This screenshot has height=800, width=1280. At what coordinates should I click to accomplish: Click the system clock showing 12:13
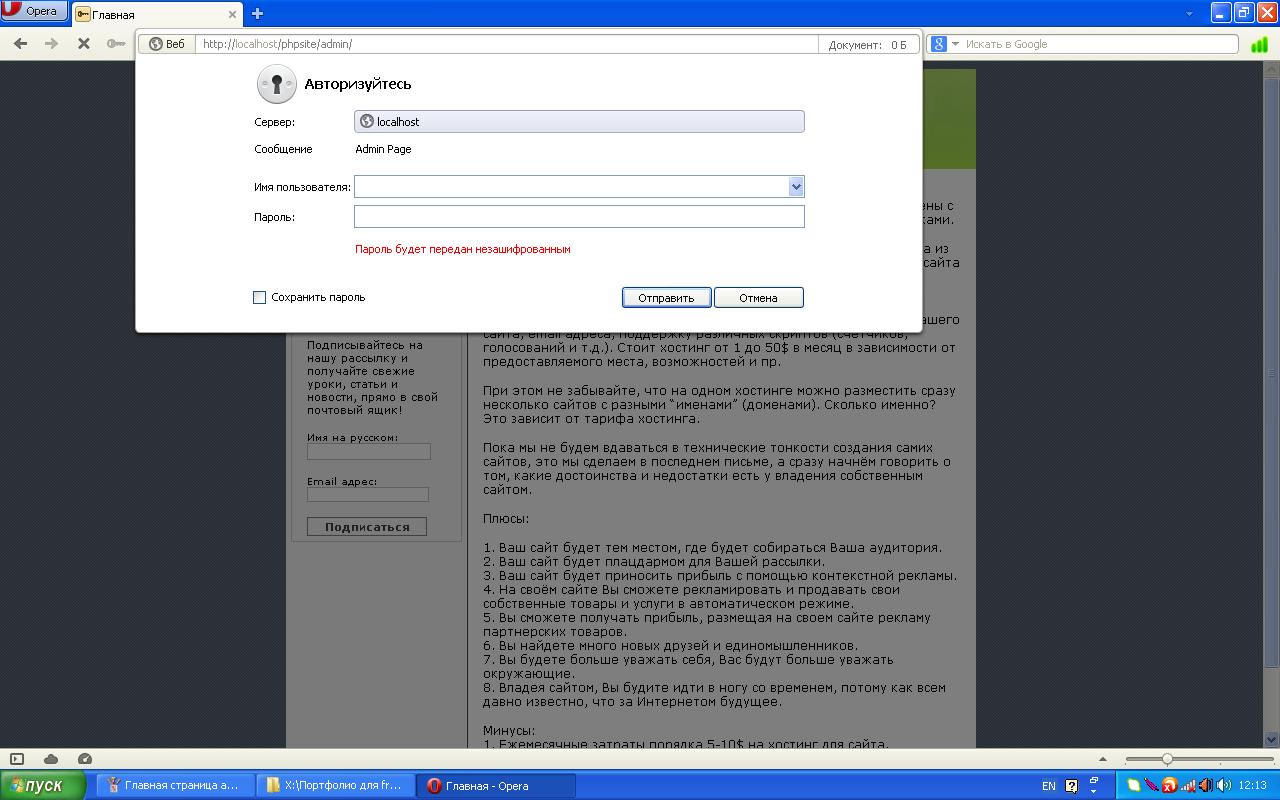[x=1253, y=786]
